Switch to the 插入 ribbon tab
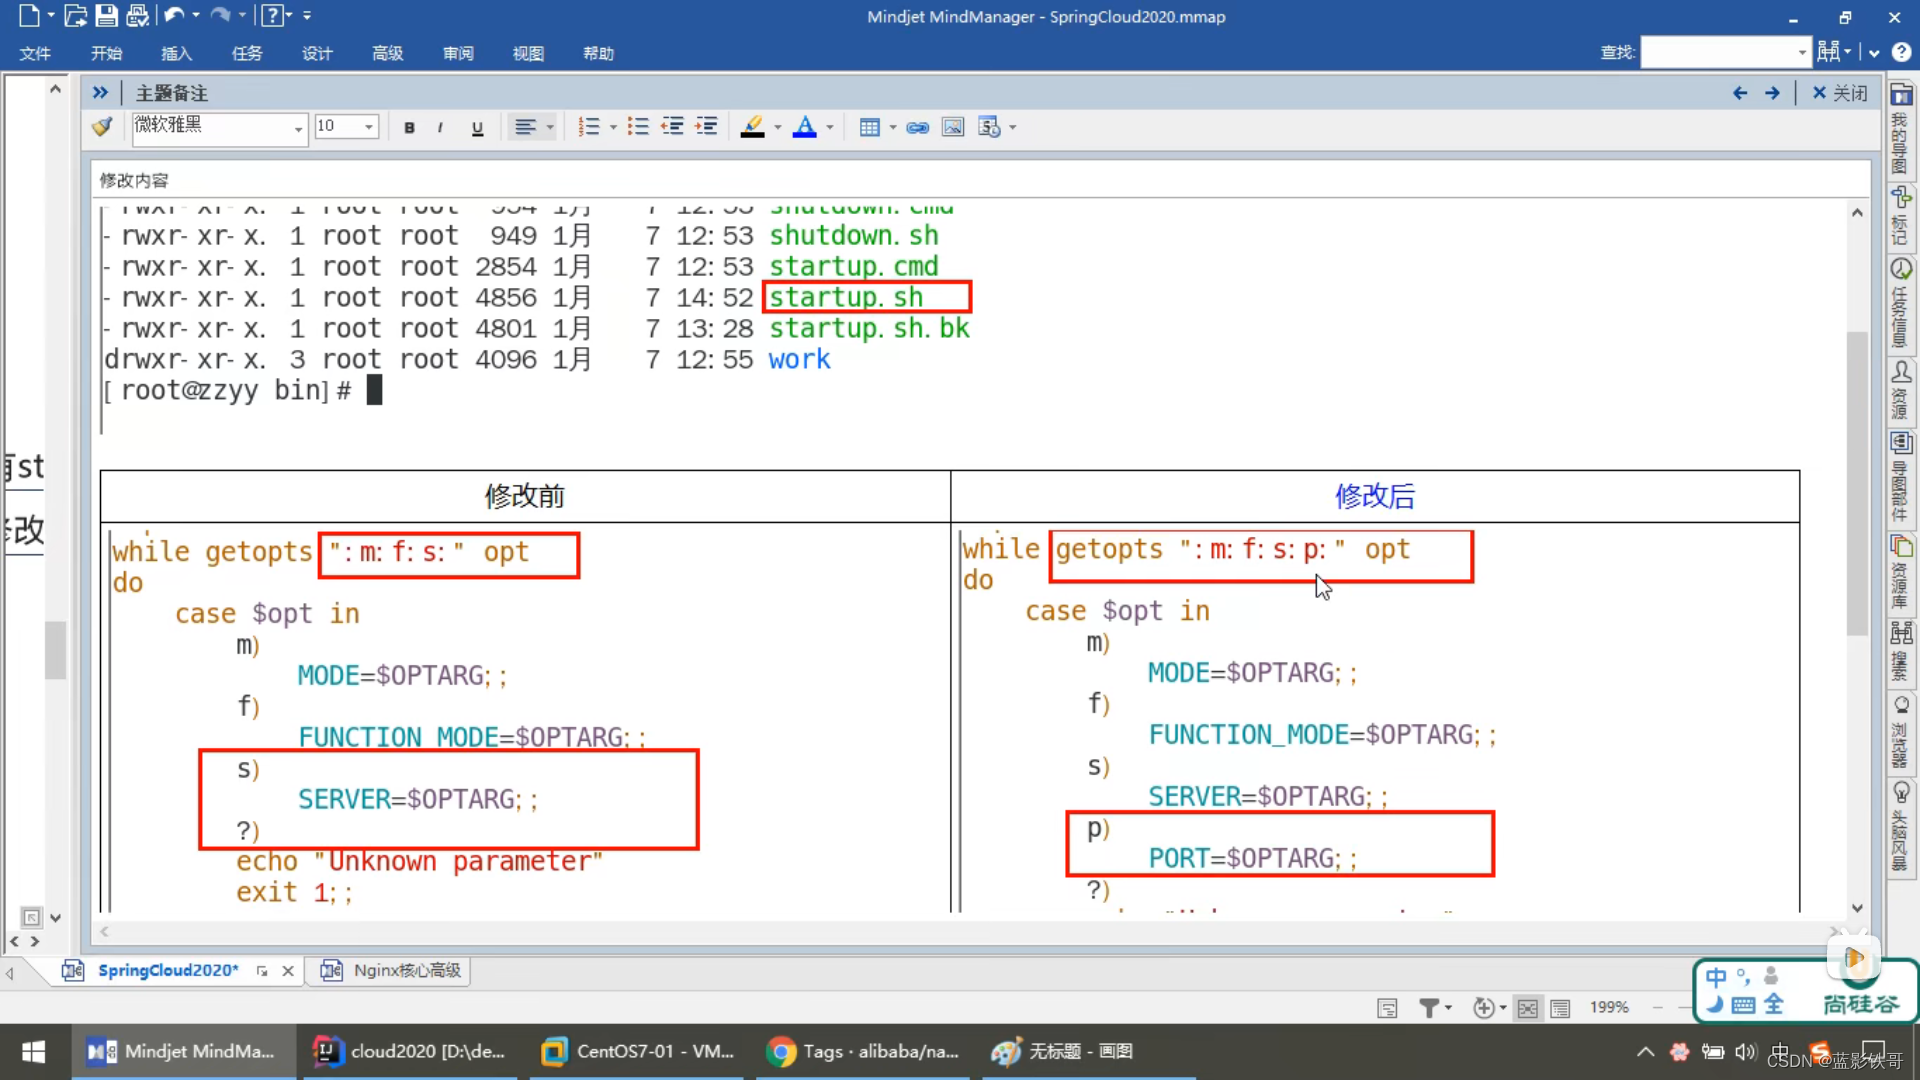This screenshot has height=1080, width=1920. [x=176, y=53]
